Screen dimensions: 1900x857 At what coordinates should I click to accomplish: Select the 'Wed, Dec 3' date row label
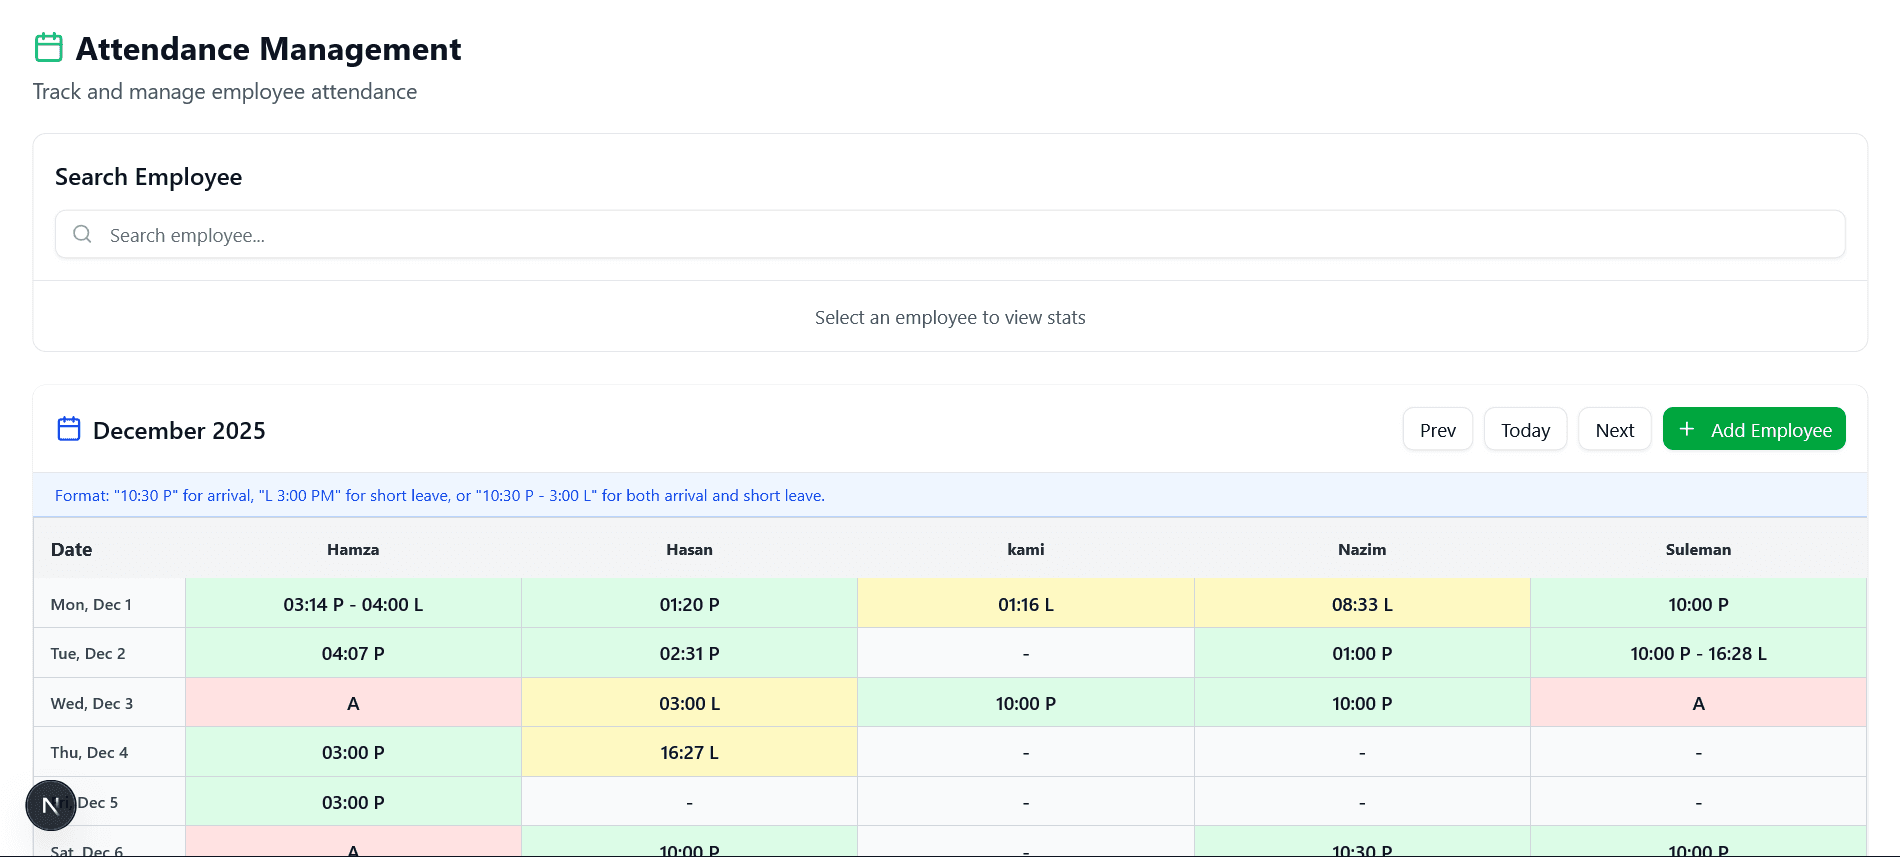(92, 703)
